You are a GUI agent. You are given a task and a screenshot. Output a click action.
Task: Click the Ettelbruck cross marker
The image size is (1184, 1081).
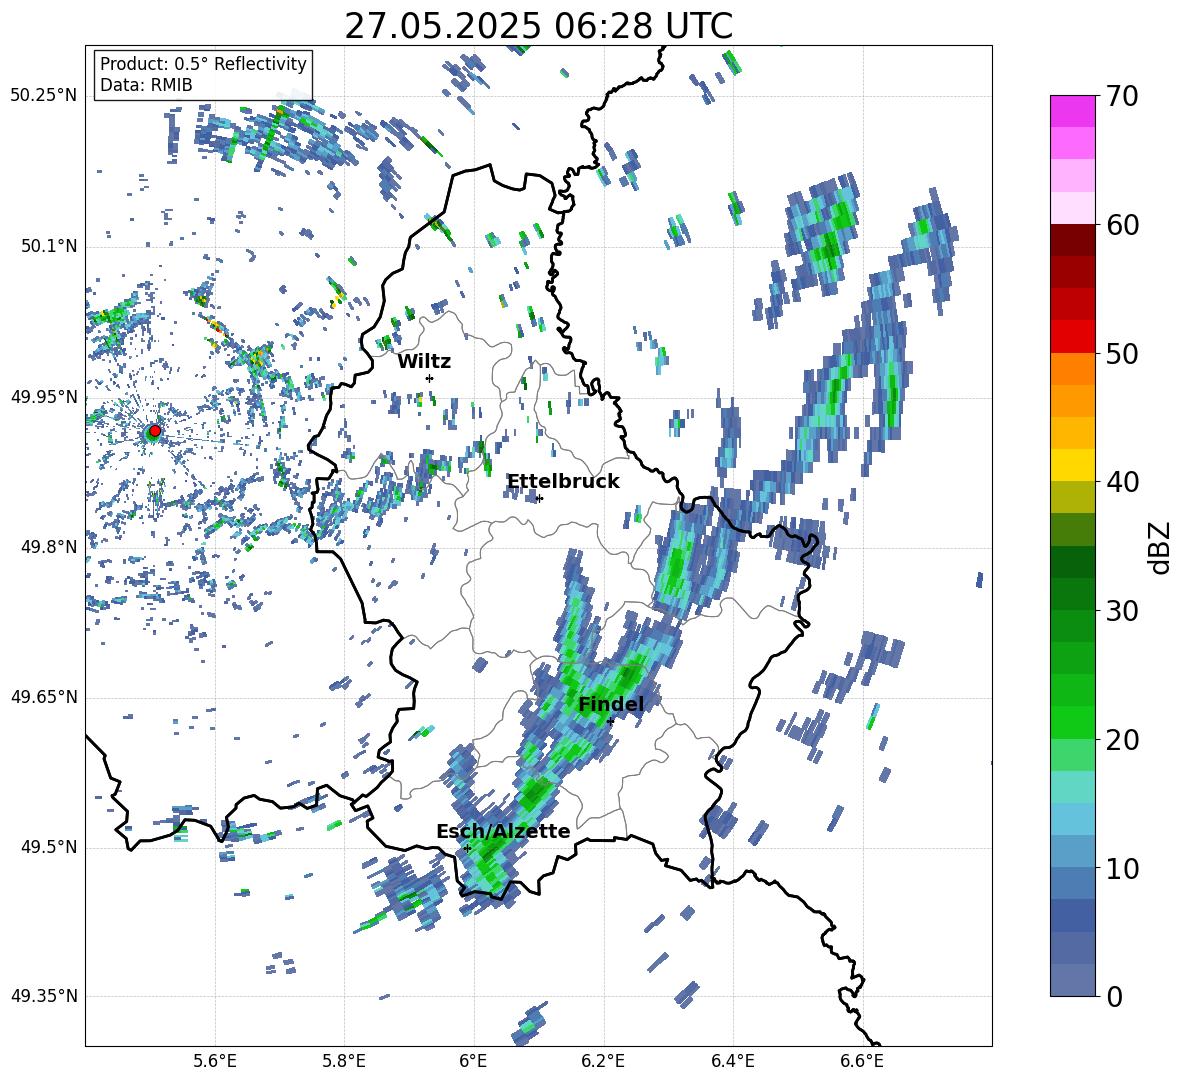[x=539, y=498]
